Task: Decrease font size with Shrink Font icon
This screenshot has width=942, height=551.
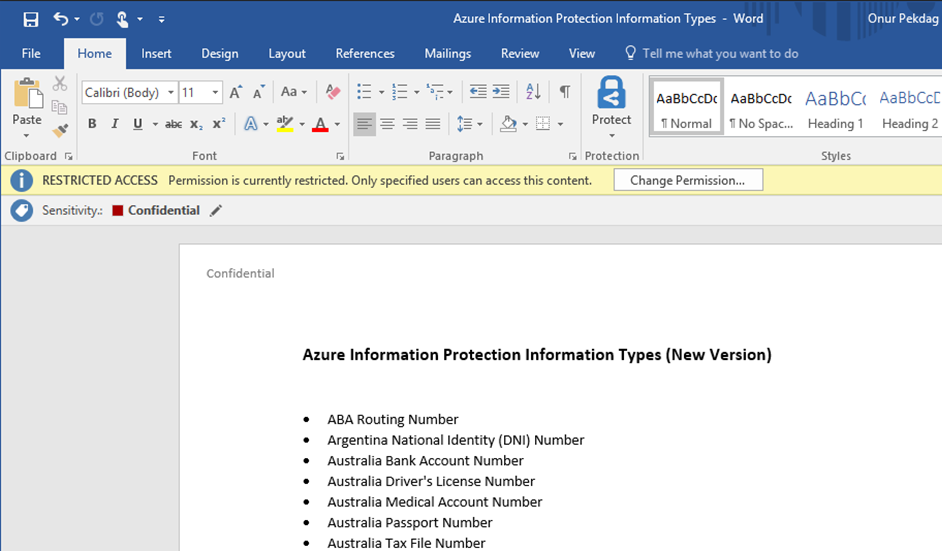Action: click(x=258, y=92)
